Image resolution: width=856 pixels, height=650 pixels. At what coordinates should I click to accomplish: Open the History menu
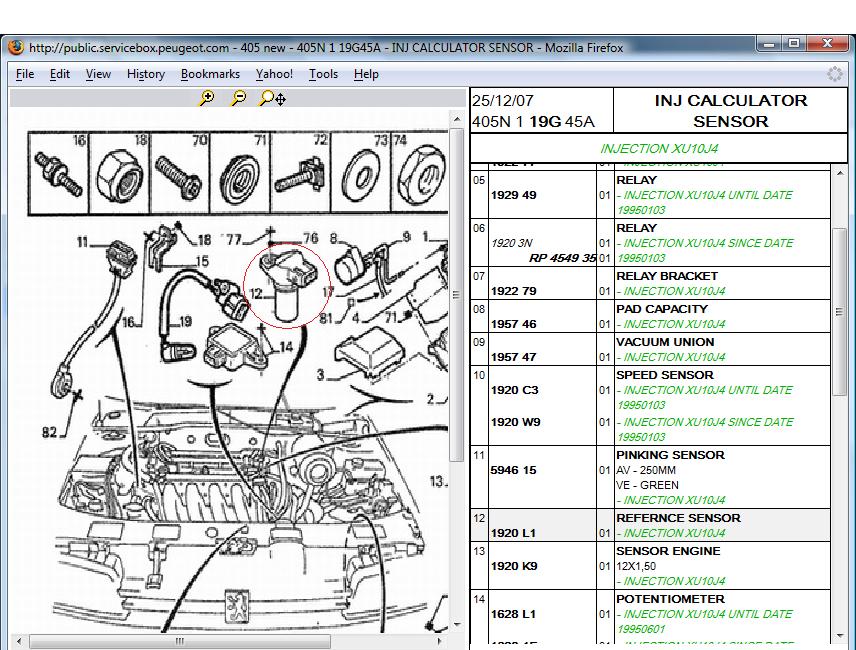[146, 74]
